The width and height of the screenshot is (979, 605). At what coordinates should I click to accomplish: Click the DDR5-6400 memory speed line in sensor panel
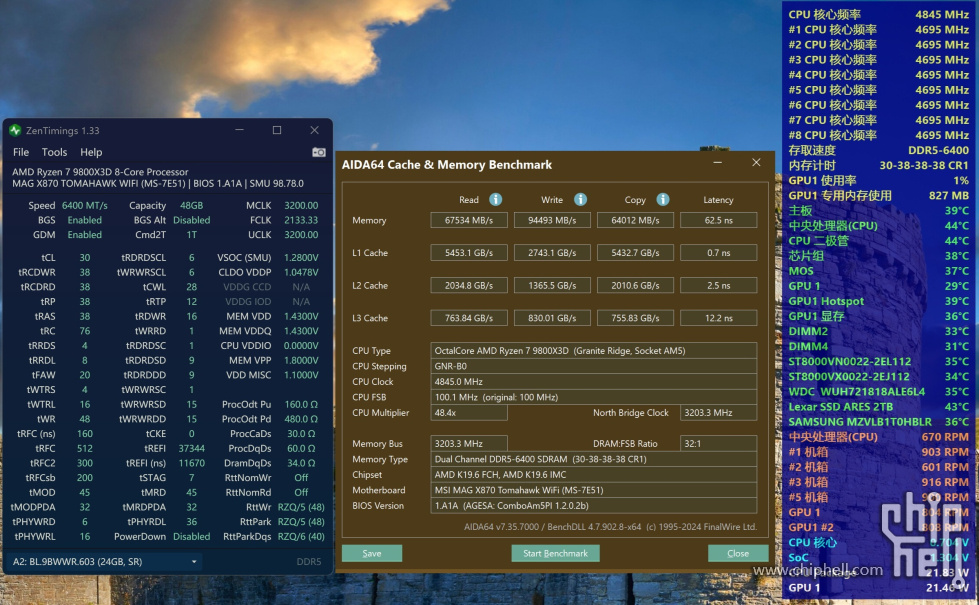878,150
